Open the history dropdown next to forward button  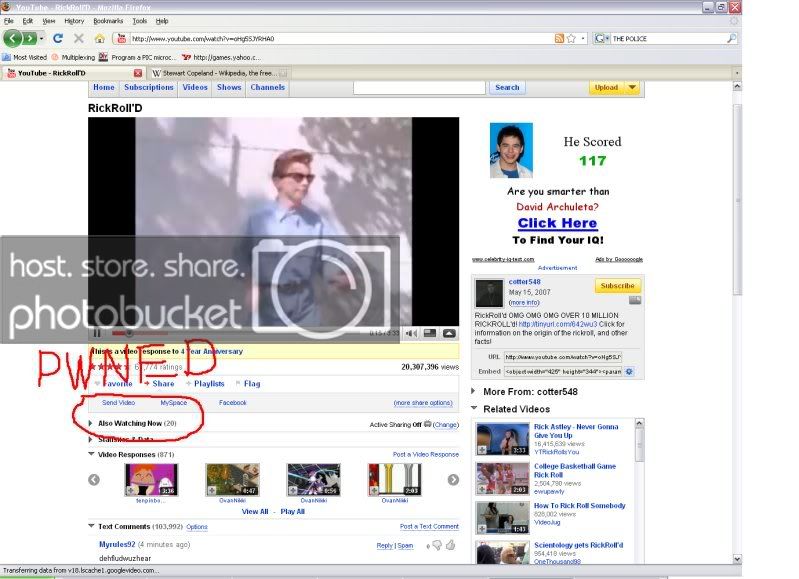pyautogui.click(x=42, y=38)
